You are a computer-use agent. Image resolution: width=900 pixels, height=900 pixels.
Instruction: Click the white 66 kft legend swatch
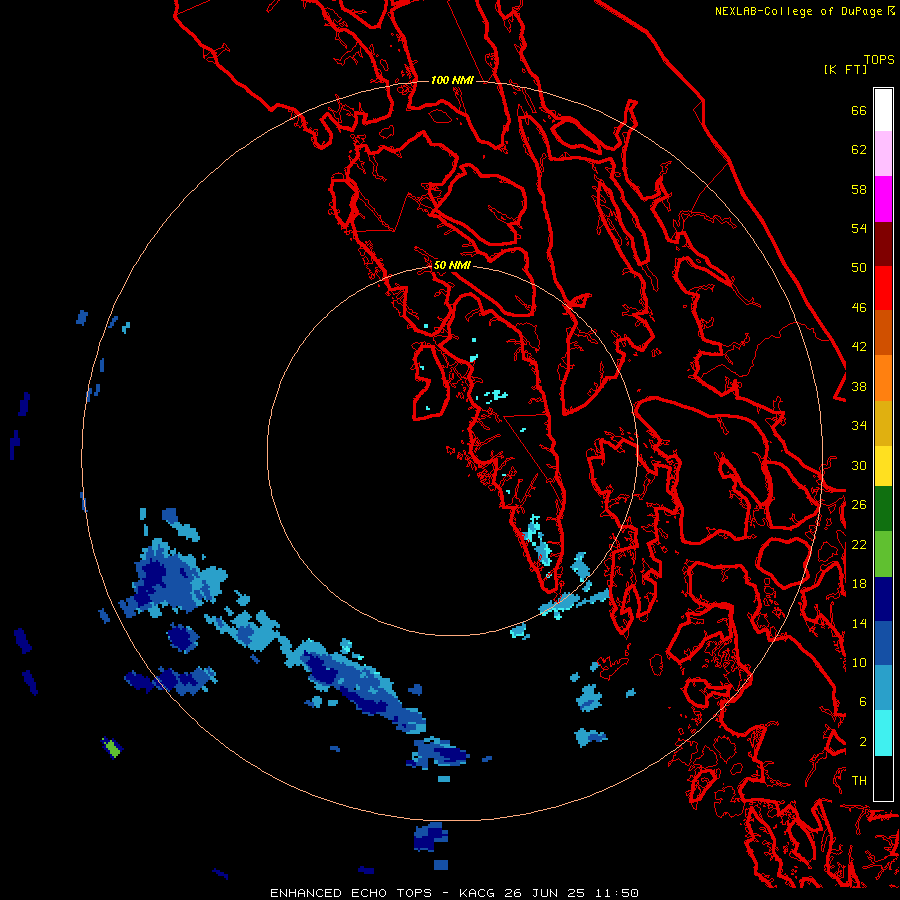coord(883,110)
